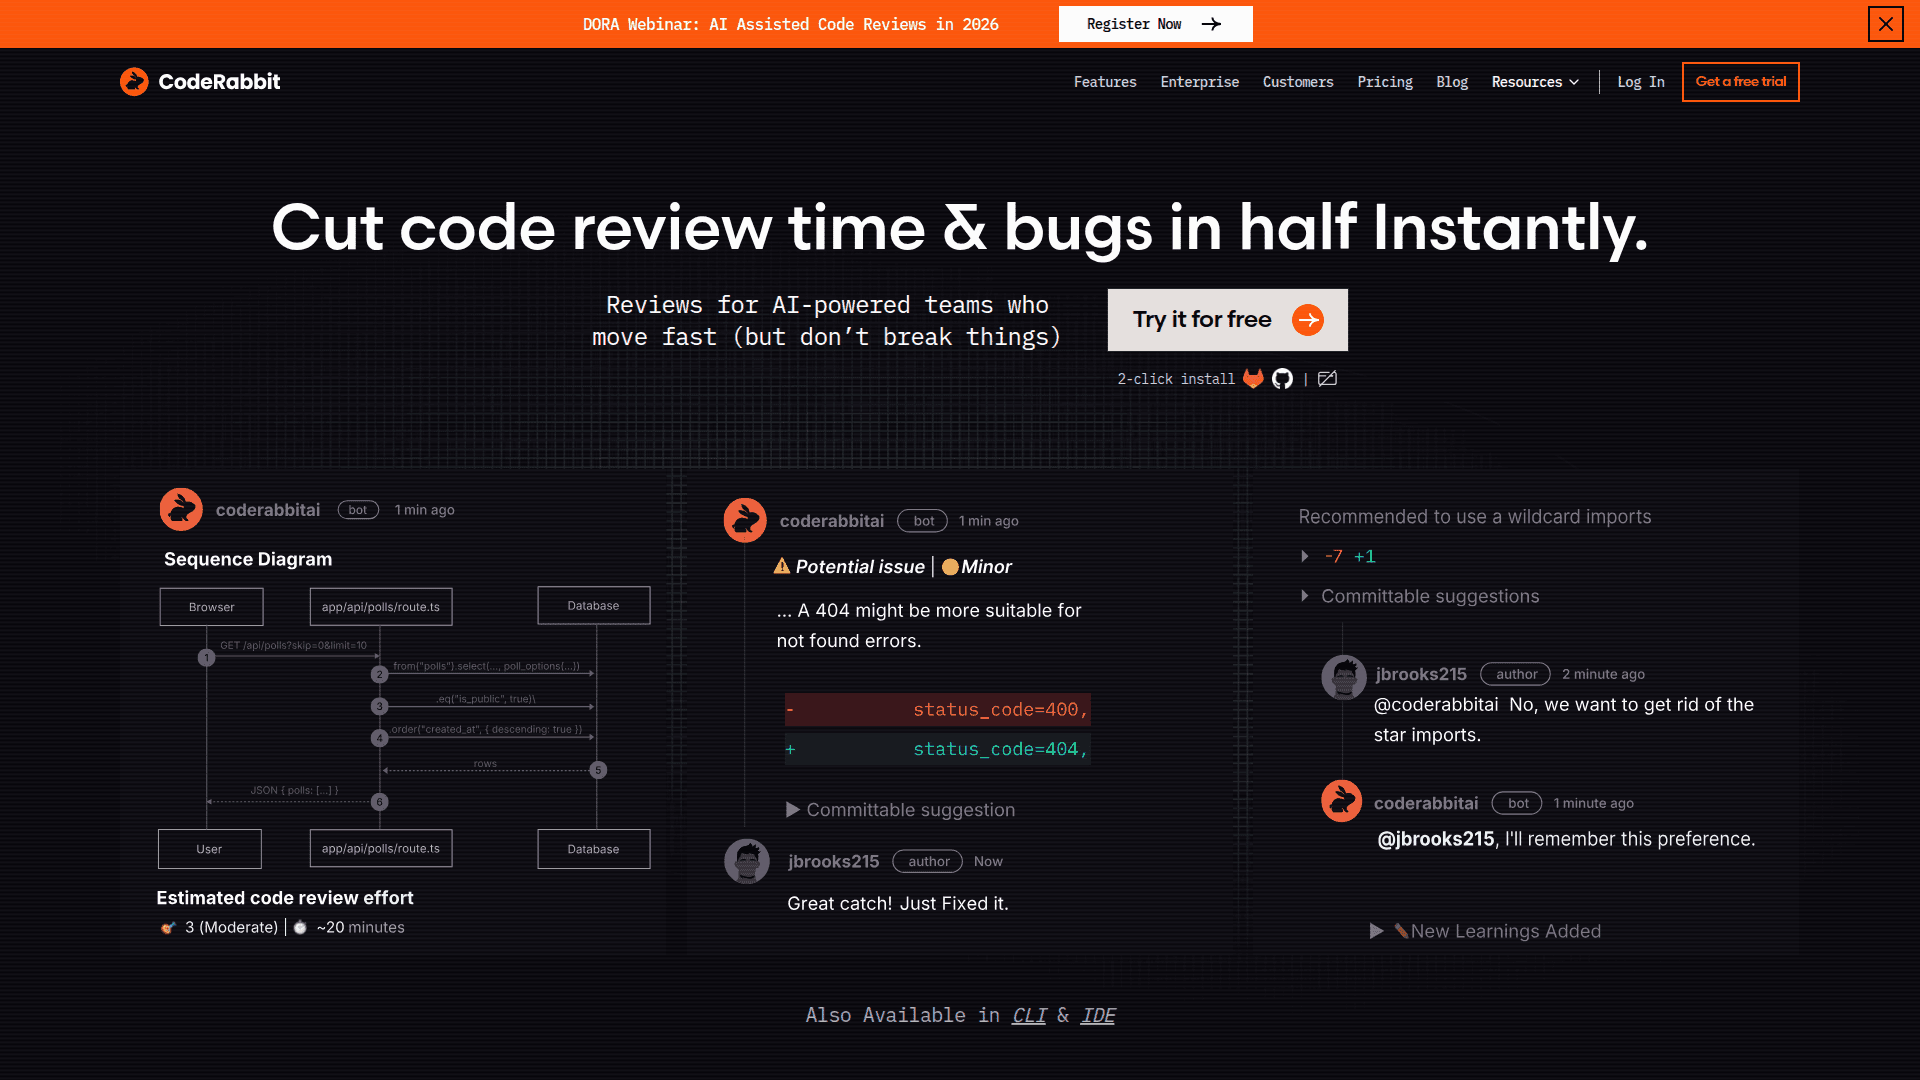This screenshot has width=1920, height=1080.
Task: Dismiss the DORA webinar banner
Action: click(1886, 24)
